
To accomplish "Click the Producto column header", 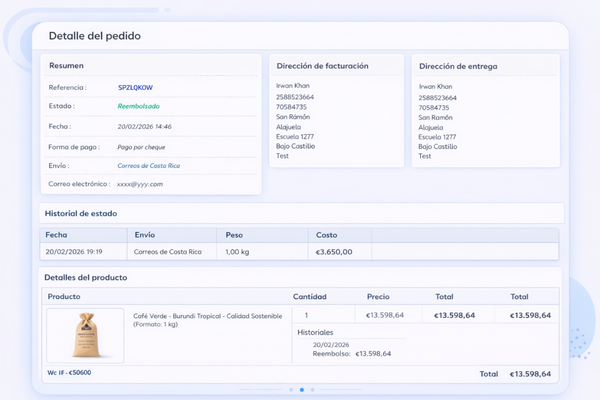I will (64, 297).
